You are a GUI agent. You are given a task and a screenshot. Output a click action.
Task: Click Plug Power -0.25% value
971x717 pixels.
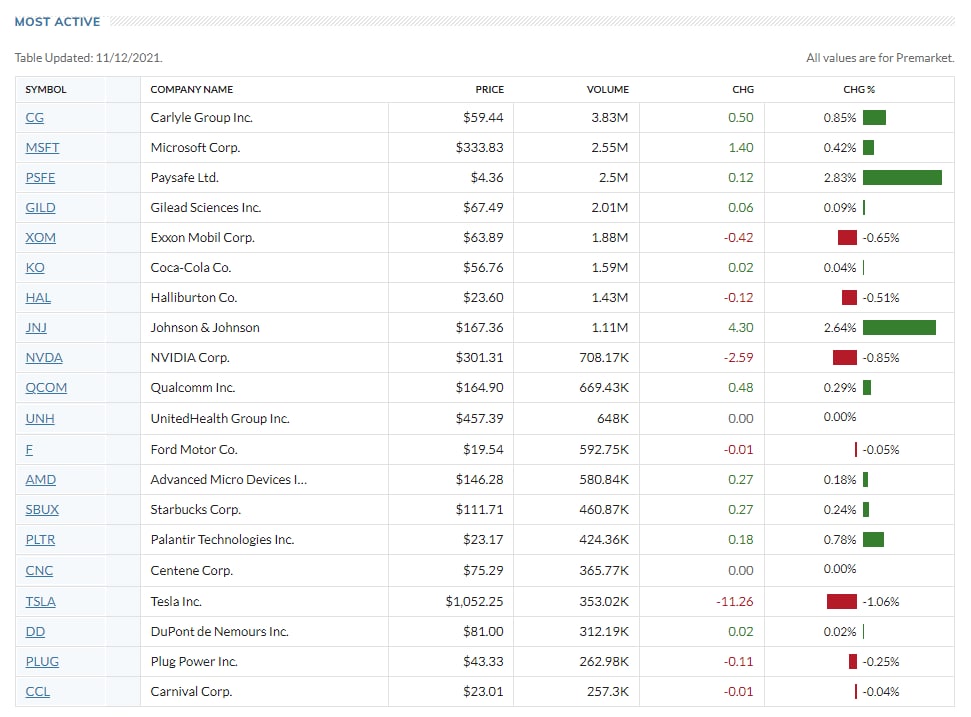881,662
